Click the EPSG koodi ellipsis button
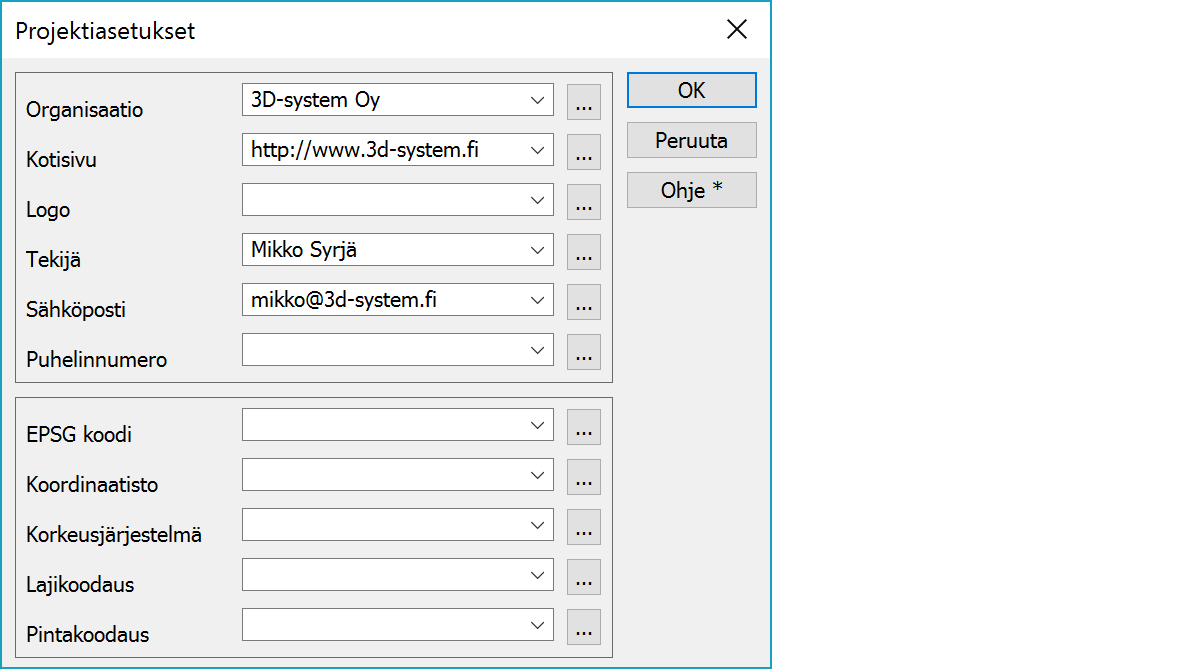 (x=584, y=426)
